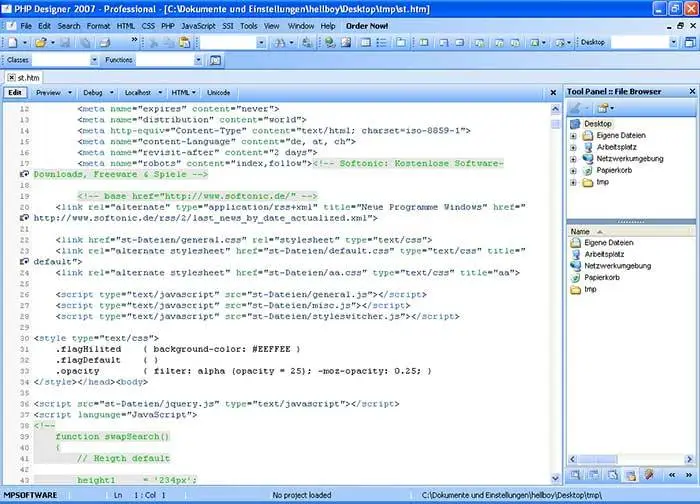Expand the Papierkorb tree node
Screen dimensions: 700x504
[x=574, y=171]
